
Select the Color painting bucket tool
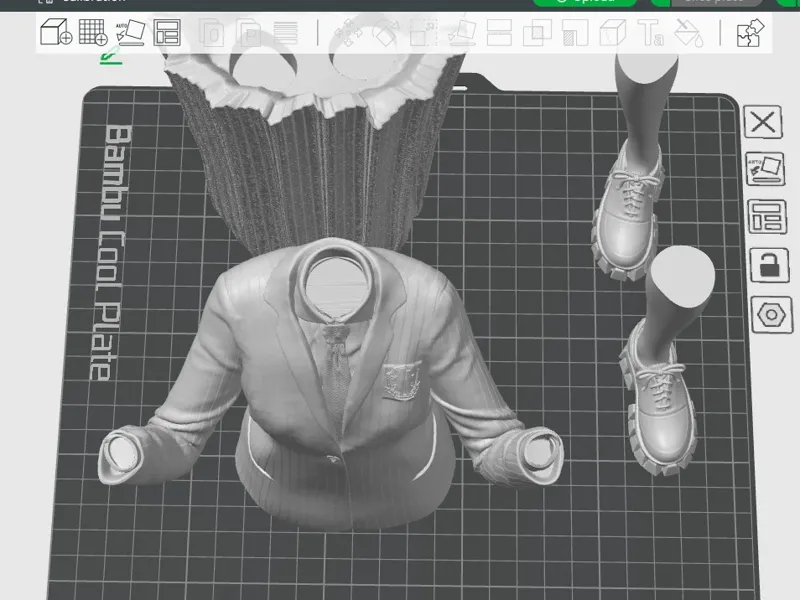(688, 33)
